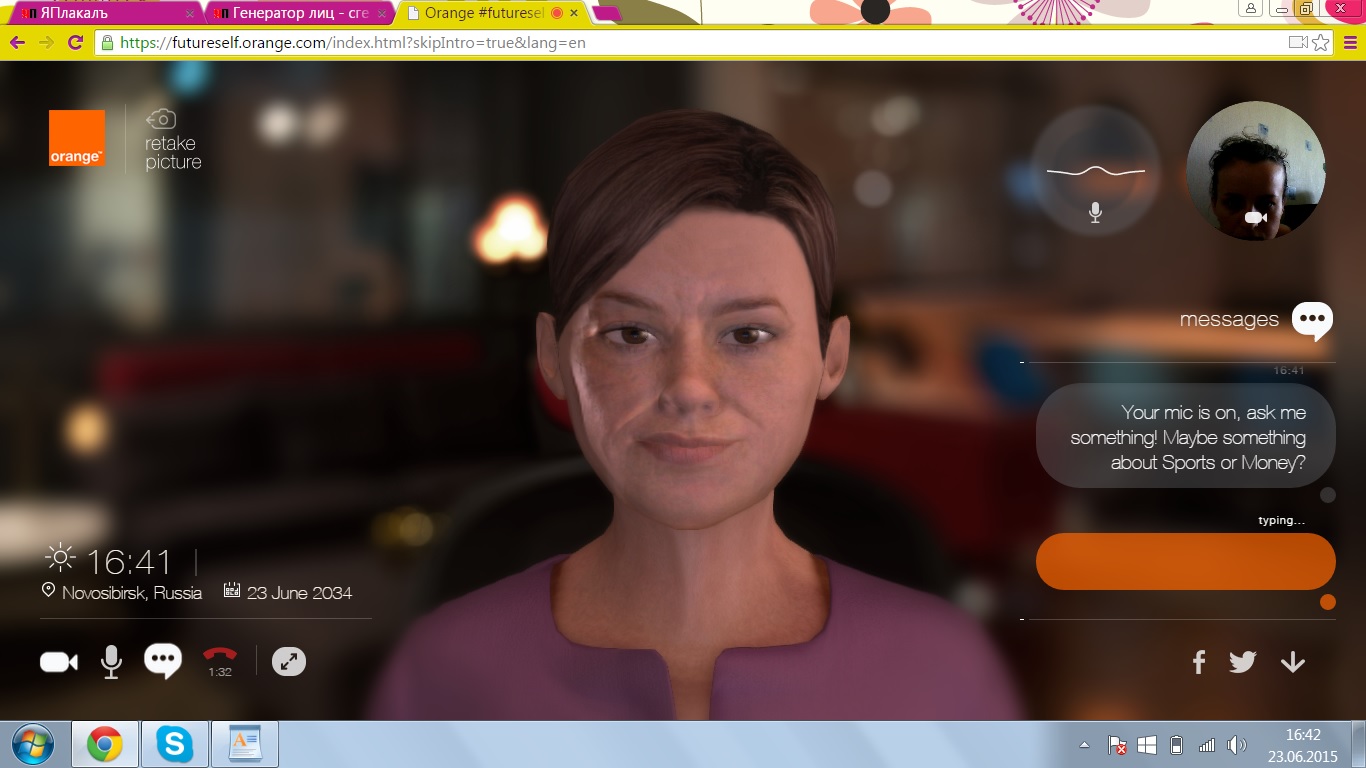Viewport: 1366px width, 768px height.
Task: Share on Facebook
Action: 1198,662
